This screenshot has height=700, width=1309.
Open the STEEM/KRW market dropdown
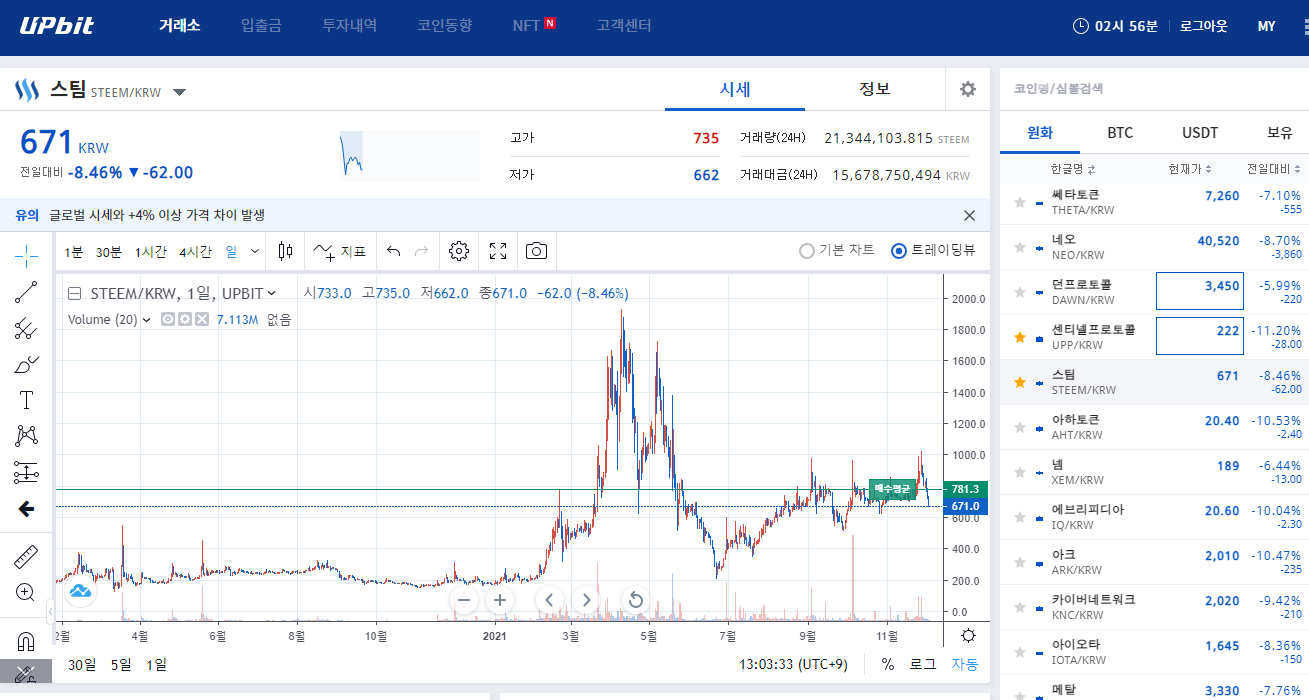(x=179, y=92)
